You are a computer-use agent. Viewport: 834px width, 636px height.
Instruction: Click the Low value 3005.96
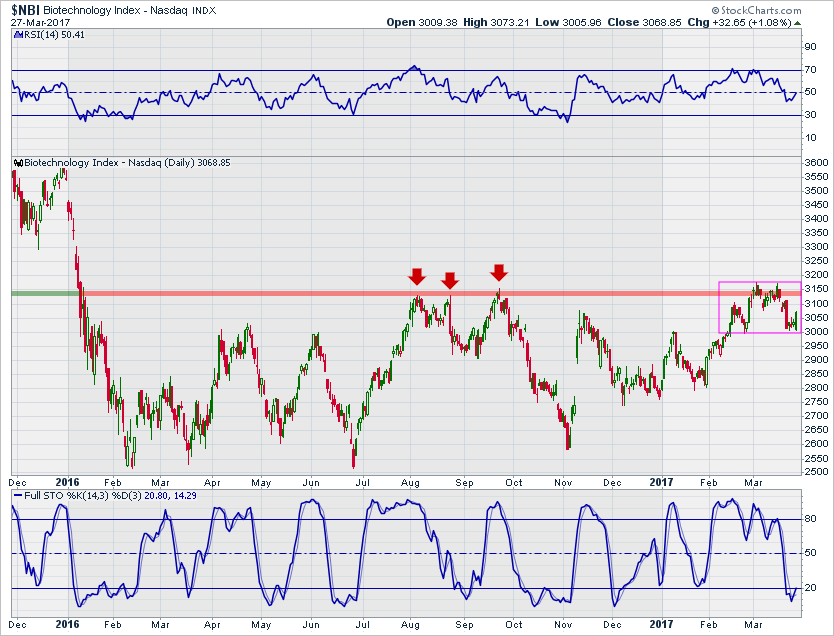[x=582, y=22]
